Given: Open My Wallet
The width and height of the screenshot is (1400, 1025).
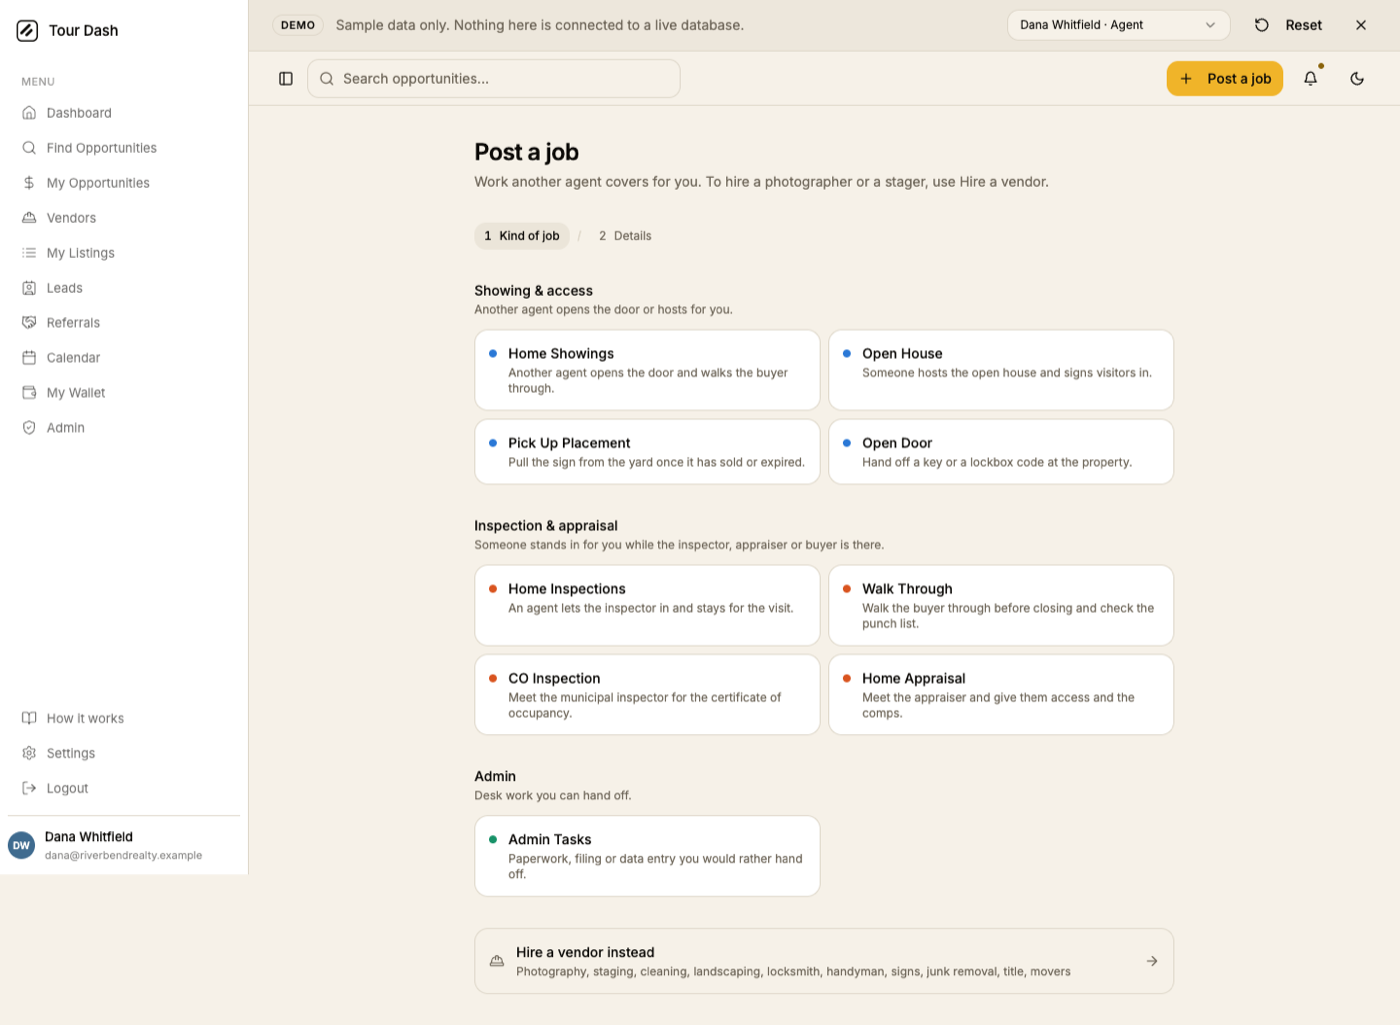Looking at the screenshot, I should (x=124, y=393).
